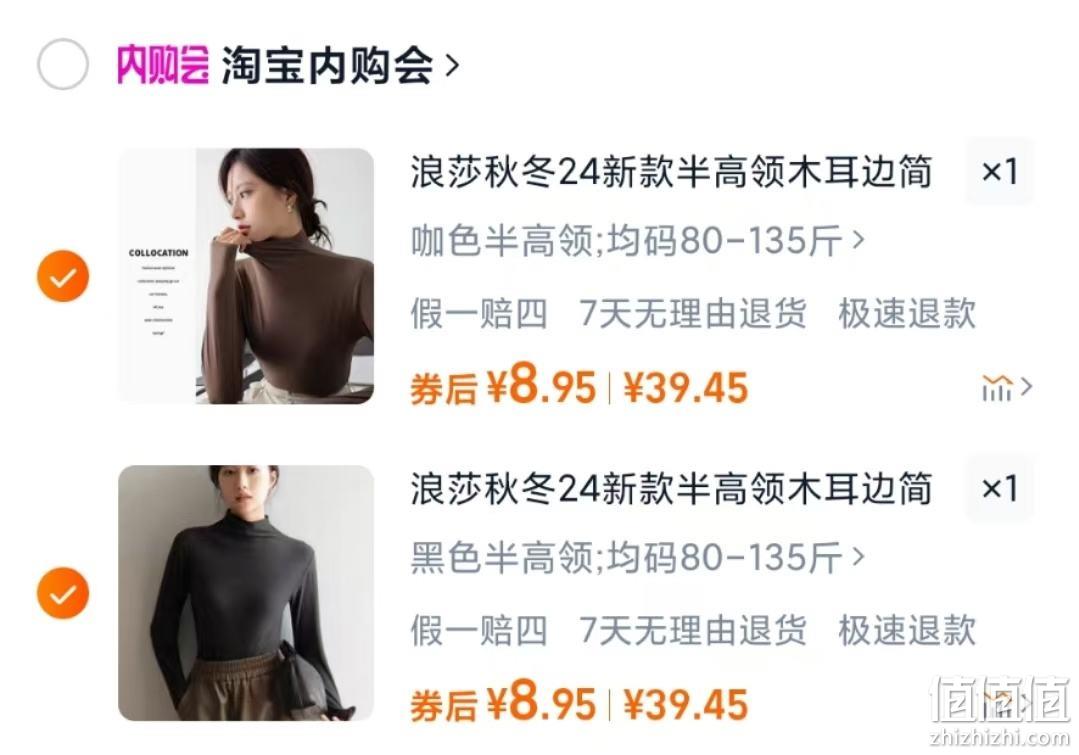
Task: Open brown turtleneck product thumbnail
Action: (x=246, y=276)
